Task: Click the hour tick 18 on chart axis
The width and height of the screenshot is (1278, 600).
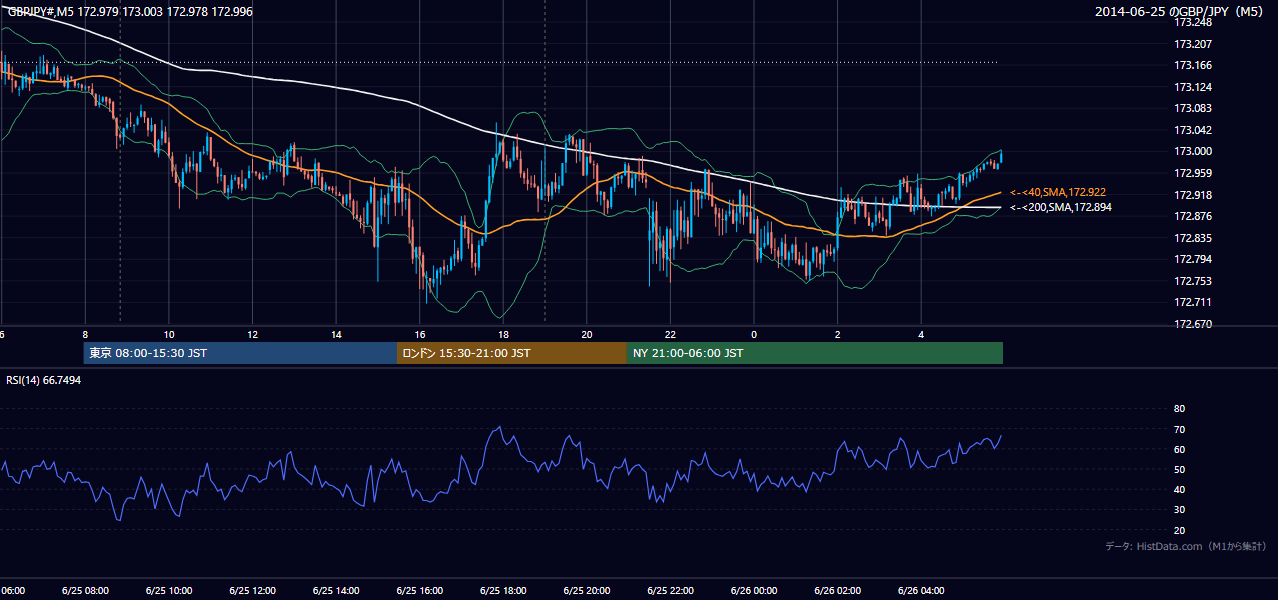Action: point(503,334)
